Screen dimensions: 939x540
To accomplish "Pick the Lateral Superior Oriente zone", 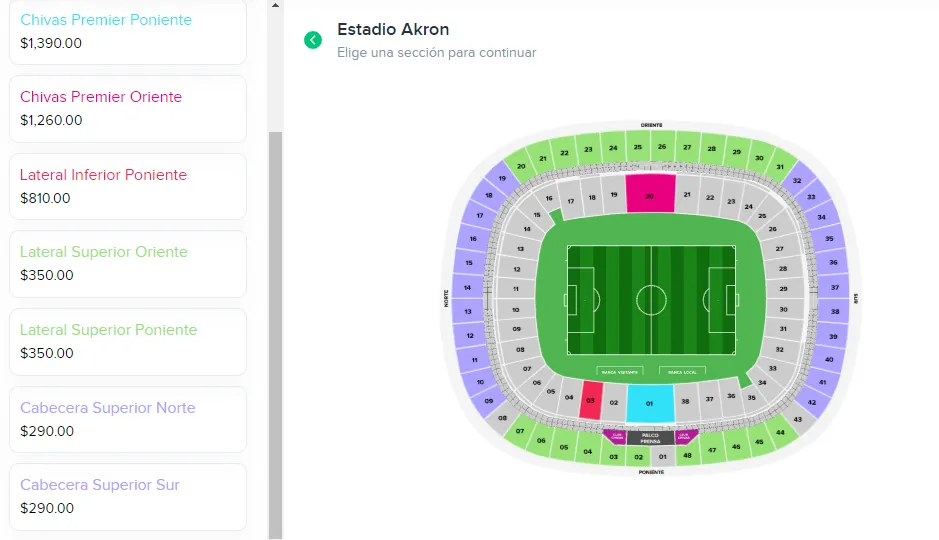I will pos(127,263).
